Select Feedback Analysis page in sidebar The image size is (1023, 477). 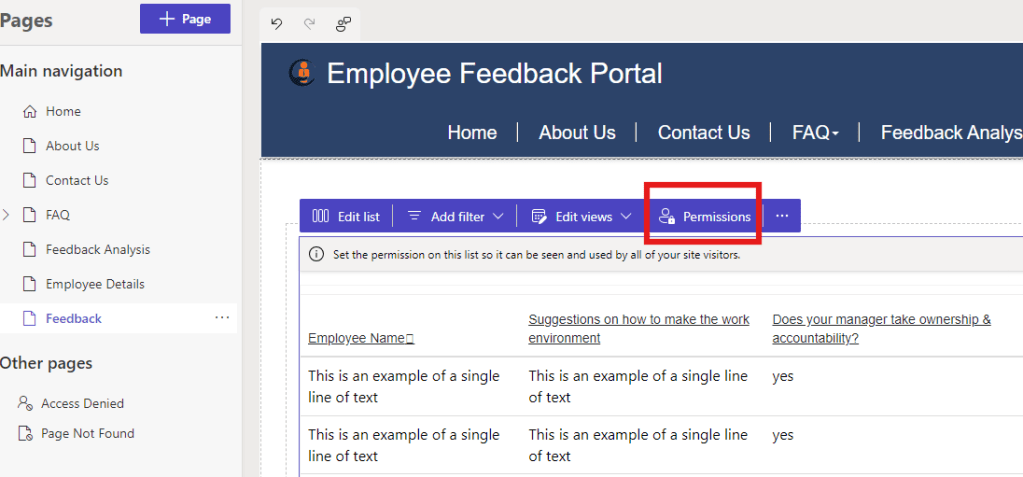coord(97,250)
